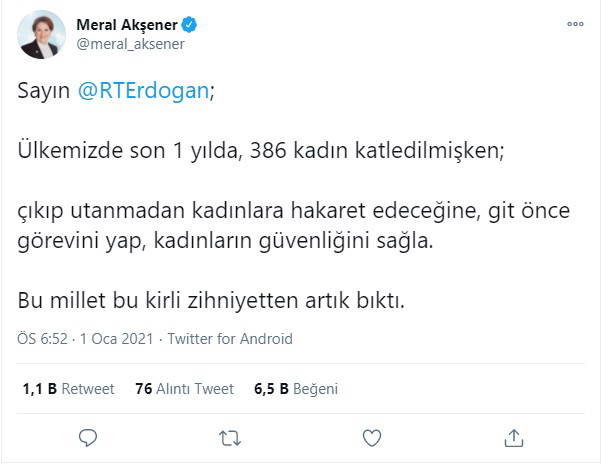Open Meral Akşener's profile picture

(x=39, y=33)
